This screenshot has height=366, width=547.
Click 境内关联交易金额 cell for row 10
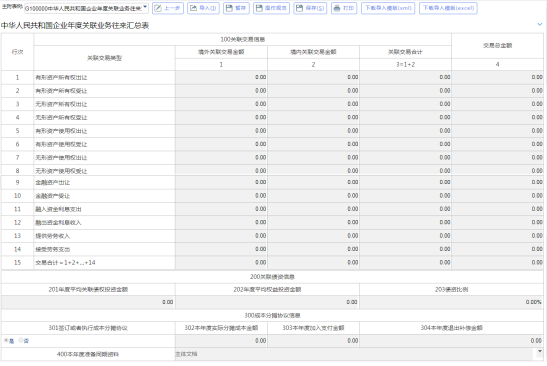pyautogui.click(x=313, y=196)
